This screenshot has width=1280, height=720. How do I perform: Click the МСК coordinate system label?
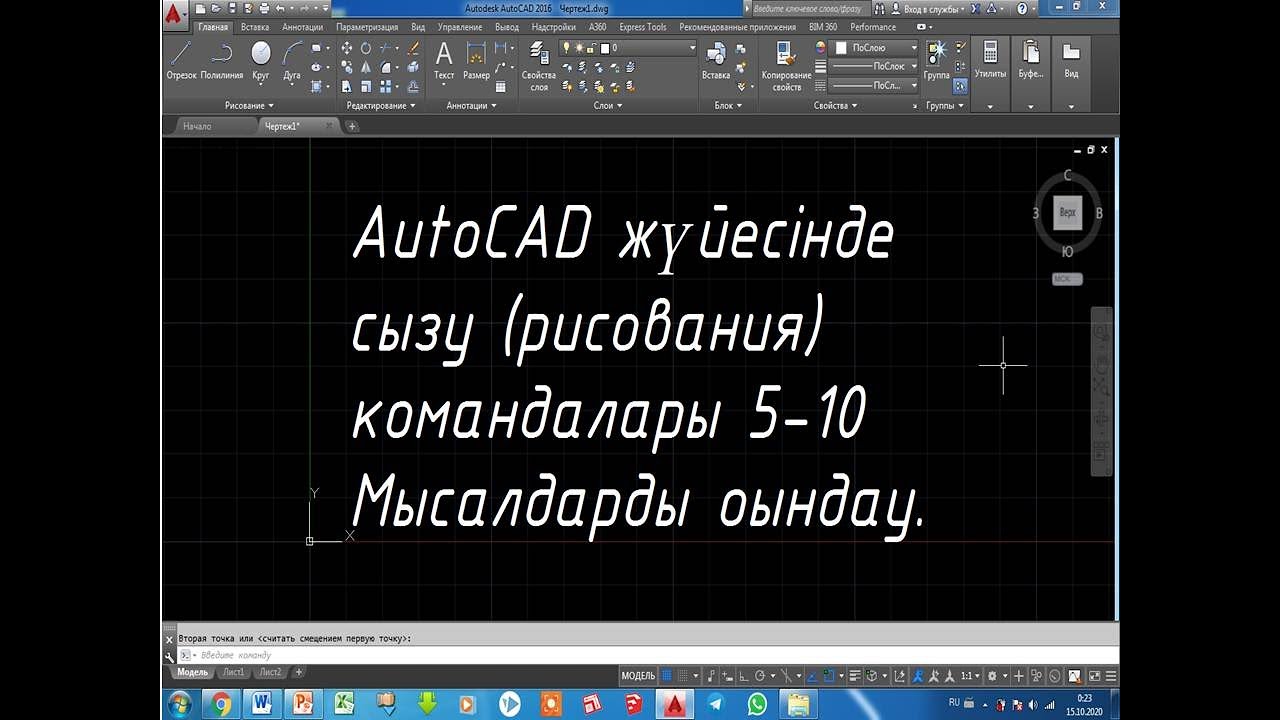pyautogui.click(x=1067, y=279)
